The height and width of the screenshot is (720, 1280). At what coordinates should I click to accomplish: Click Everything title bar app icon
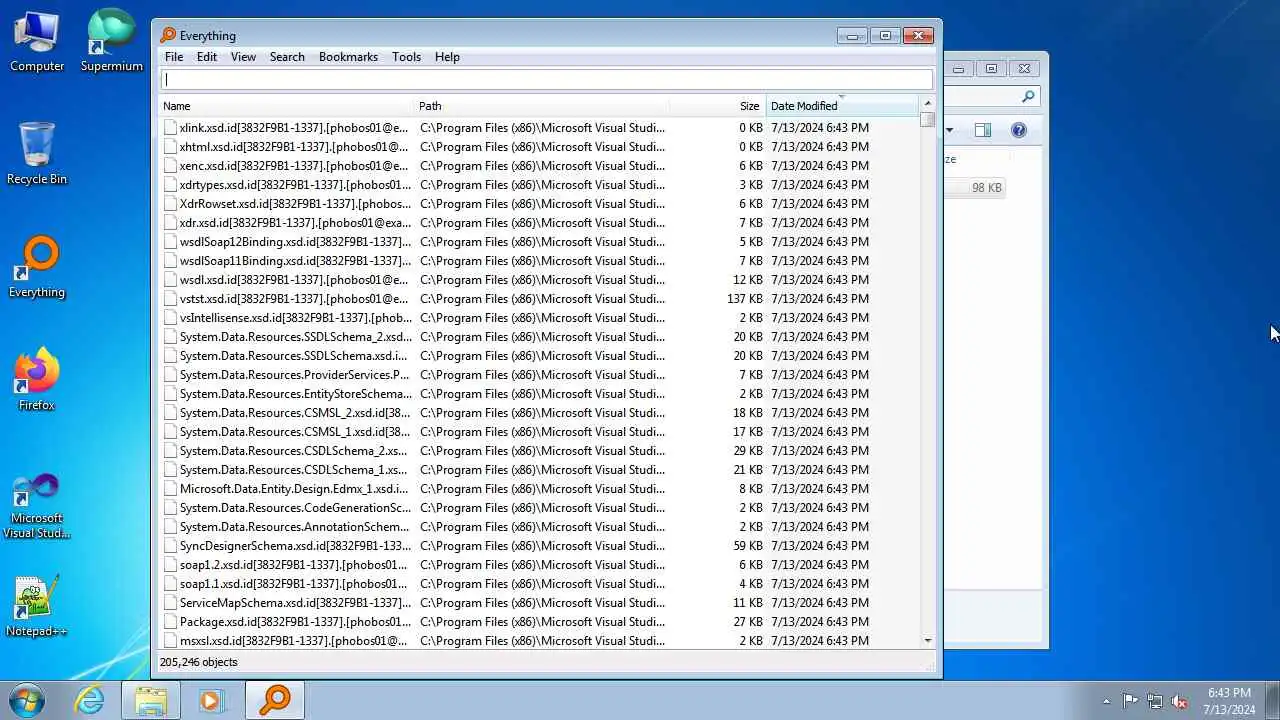(x=168, y=35)
